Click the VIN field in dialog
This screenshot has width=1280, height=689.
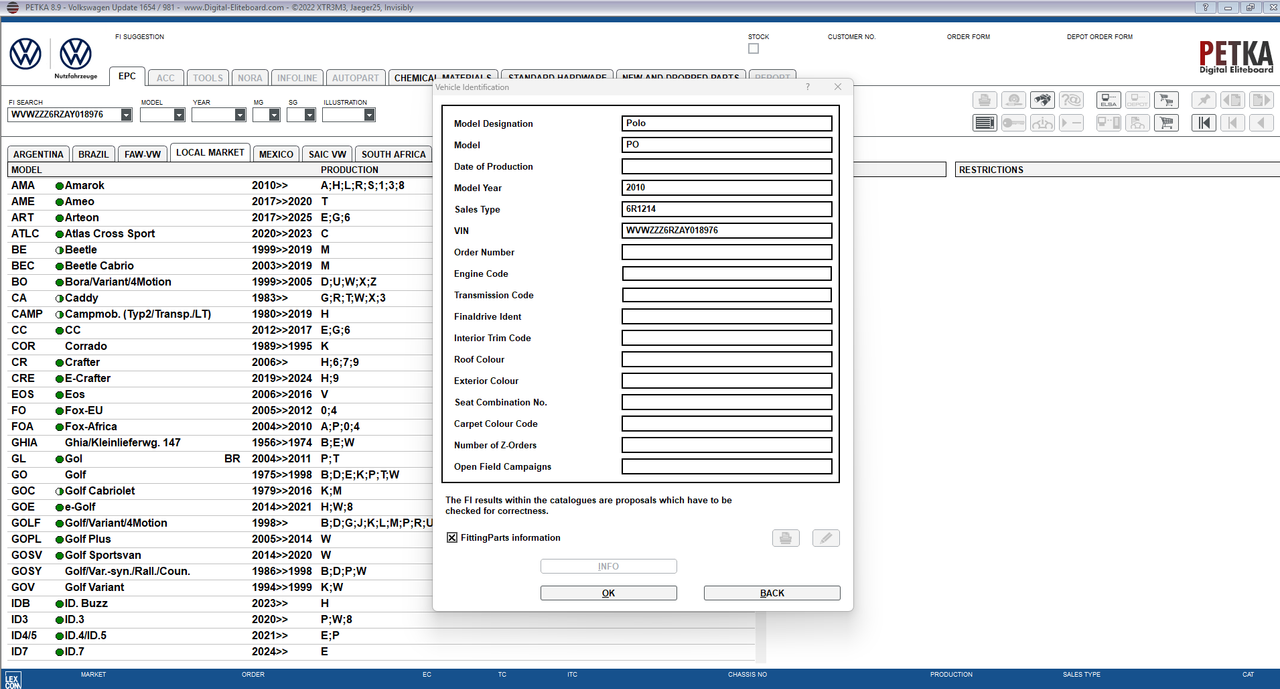pyautogui.click(x=727, y=231)
